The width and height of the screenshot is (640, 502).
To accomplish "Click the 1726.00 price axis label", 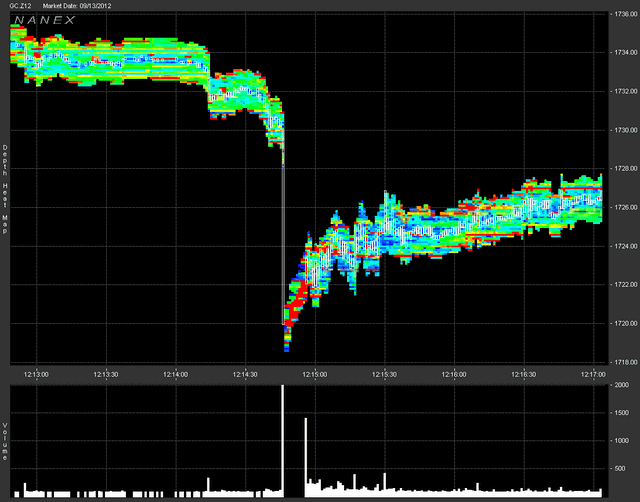I will (x=626, y=207).
